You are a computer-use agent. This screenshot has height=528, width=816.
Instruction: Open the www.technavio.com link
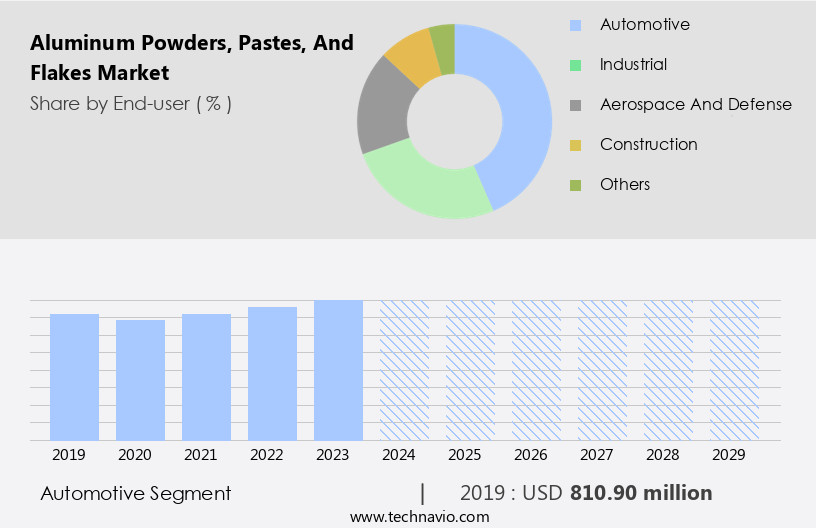[x=419, y=516]
